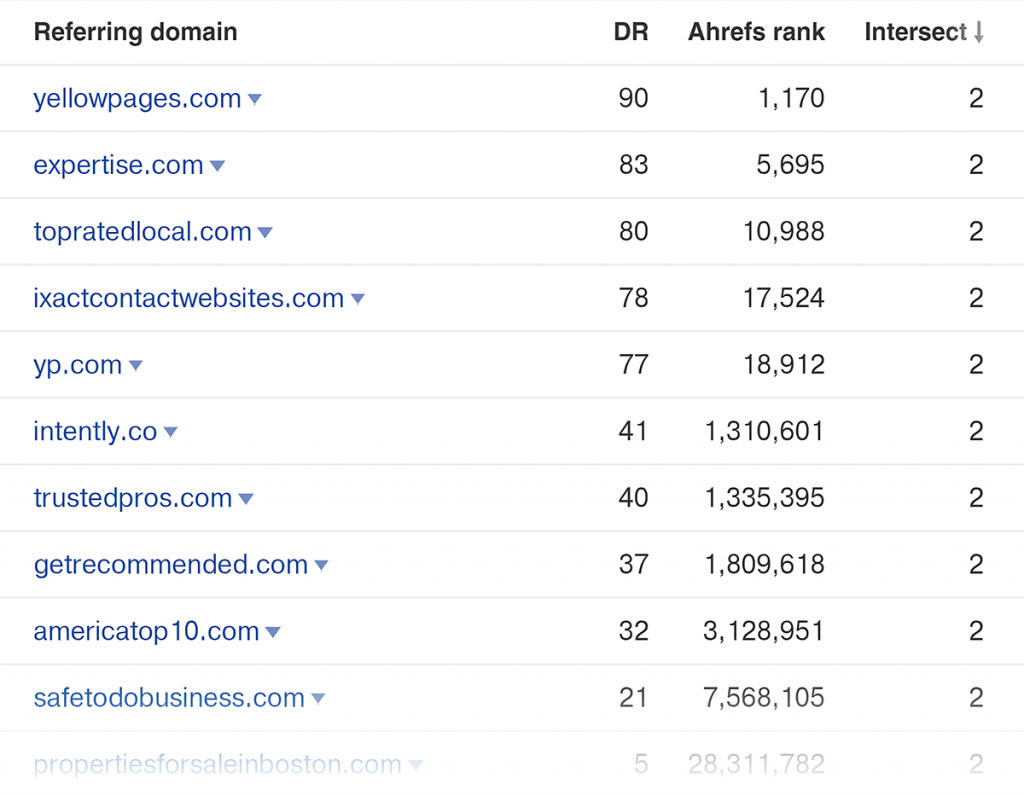The width and height of the screenshot is (1024, 795).
Task: Sort by the Intersect column header
Action: tap(915, 32)
